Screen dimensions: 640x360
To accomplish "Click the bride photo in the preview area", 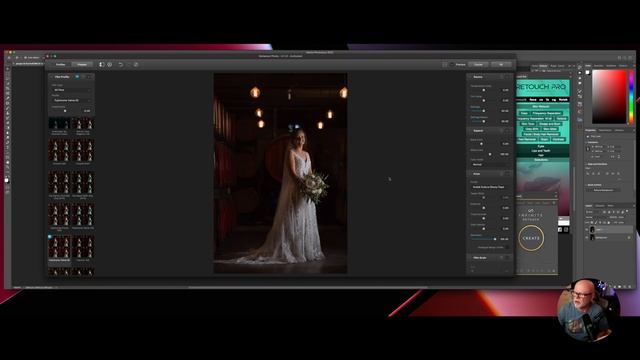I will 280,173.
